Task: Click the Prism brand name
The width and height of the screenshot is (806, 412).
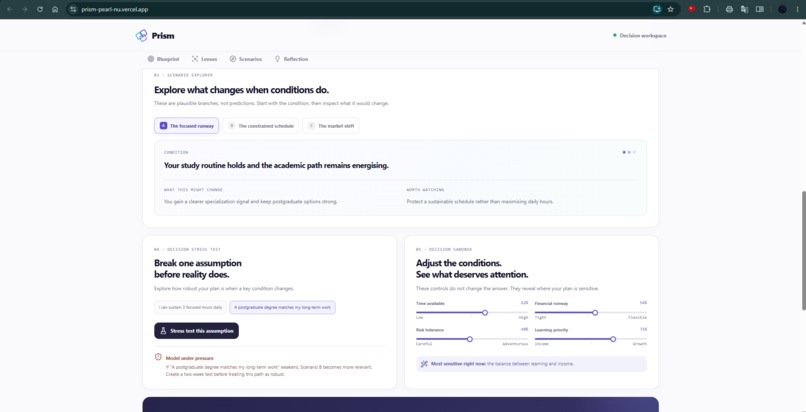Action: pyautogui.click(x=163, y=36)
